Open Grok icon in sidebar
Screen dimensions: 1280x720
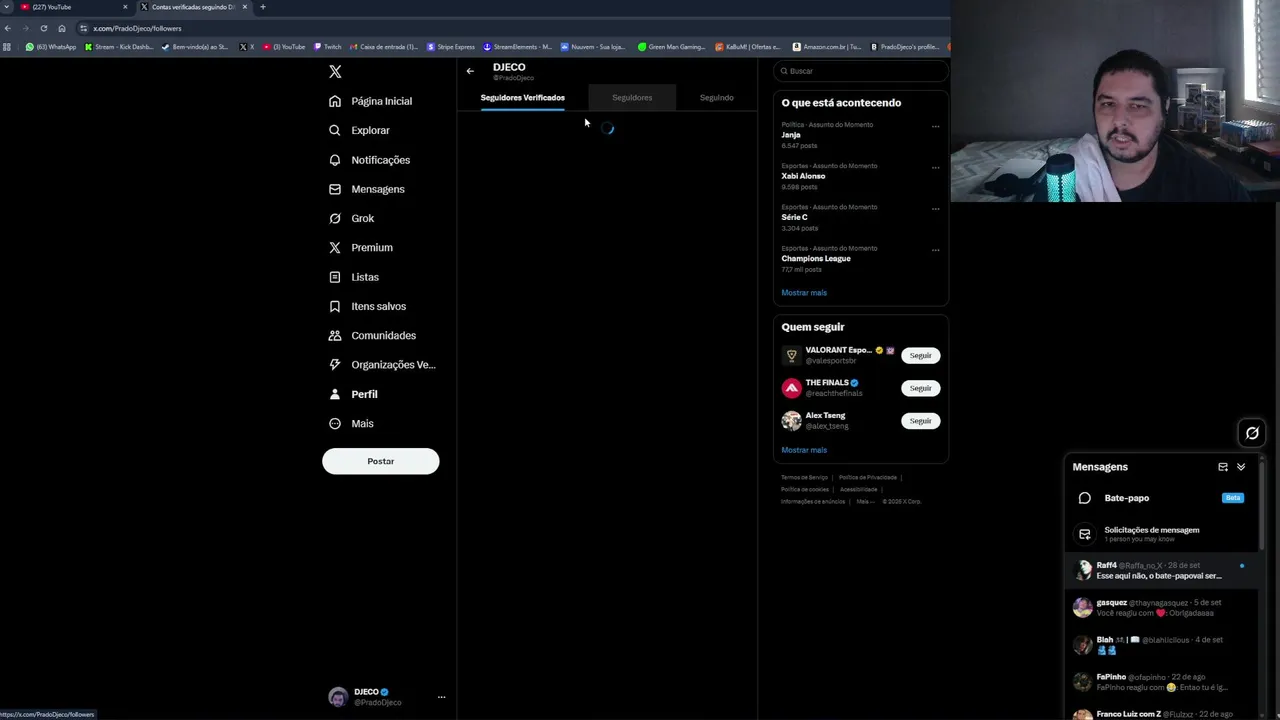click(x=335, y=218)
